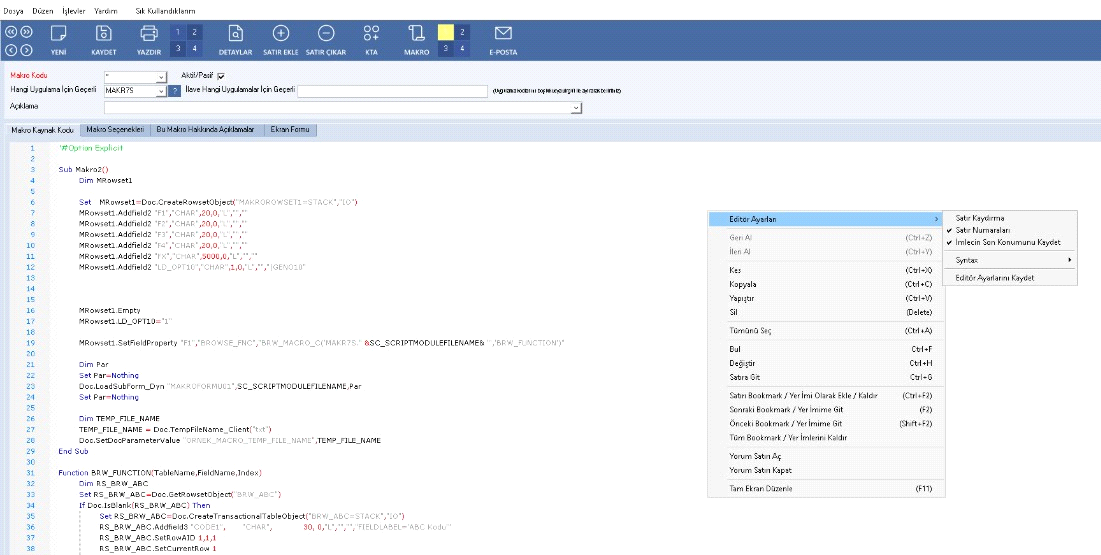Click the İlave Hangi Uygulamalar input field
The width and height of the screenshot is (1101, 555).
tap(392, 91)
